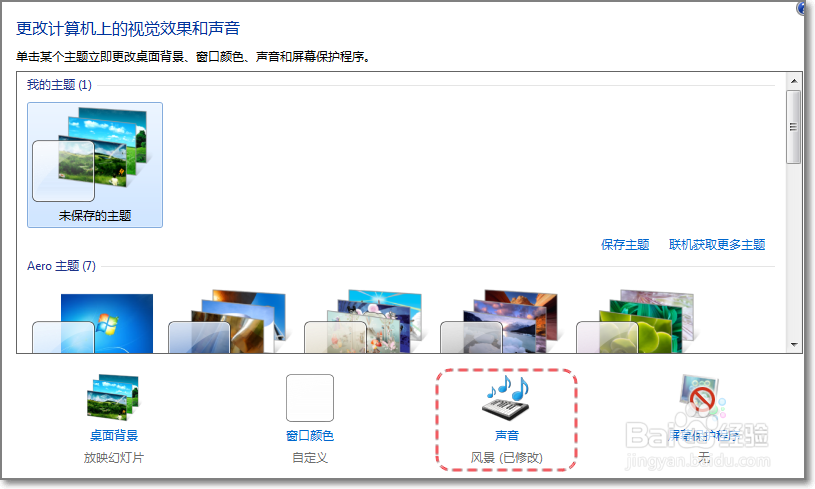815x489 pixels.
Task: Click the 自定义 status text
Action: pos(310,458)
